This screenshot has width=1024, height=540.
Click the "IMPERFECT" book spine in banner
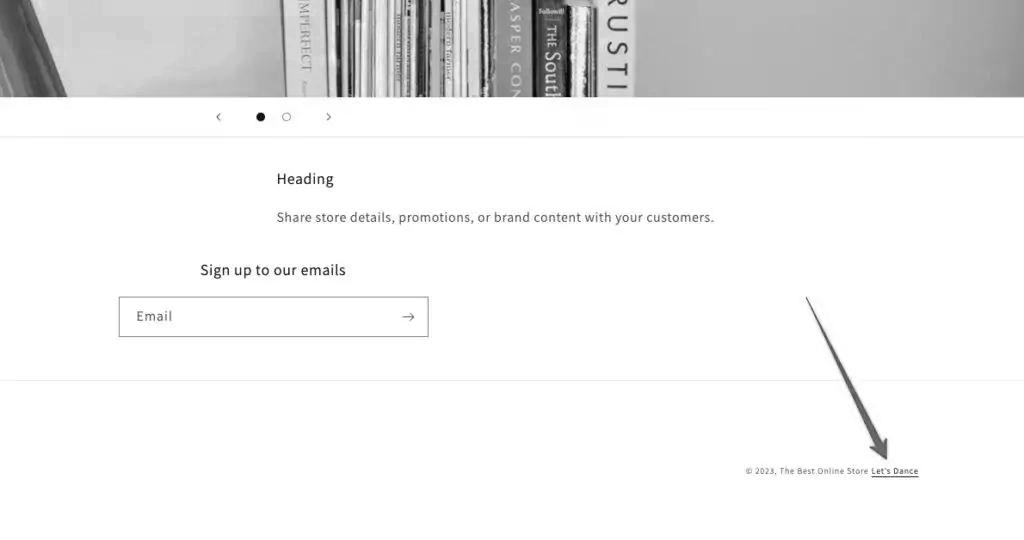click(x=304, y=48)
